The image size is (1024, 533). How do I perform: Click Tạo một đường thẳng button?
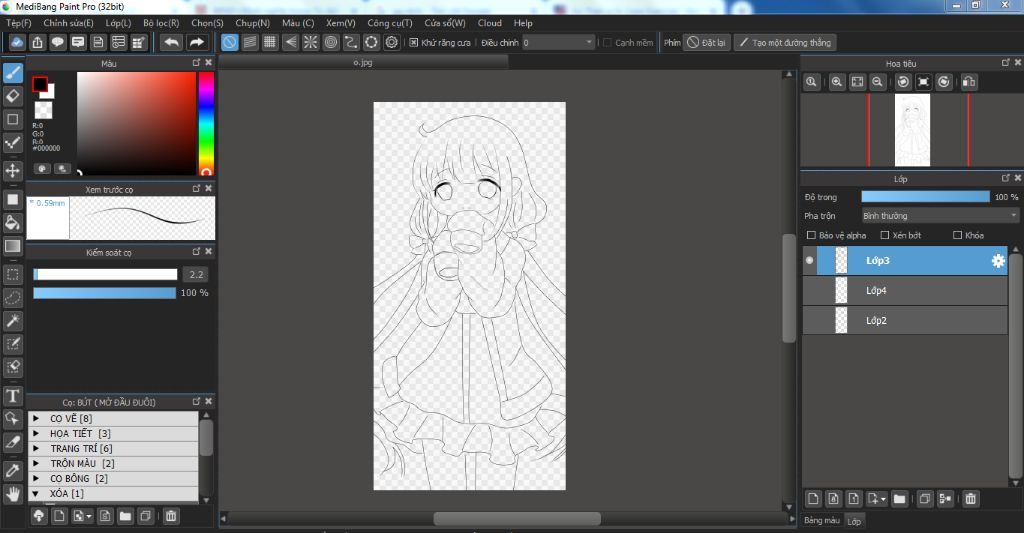point(785,42)
